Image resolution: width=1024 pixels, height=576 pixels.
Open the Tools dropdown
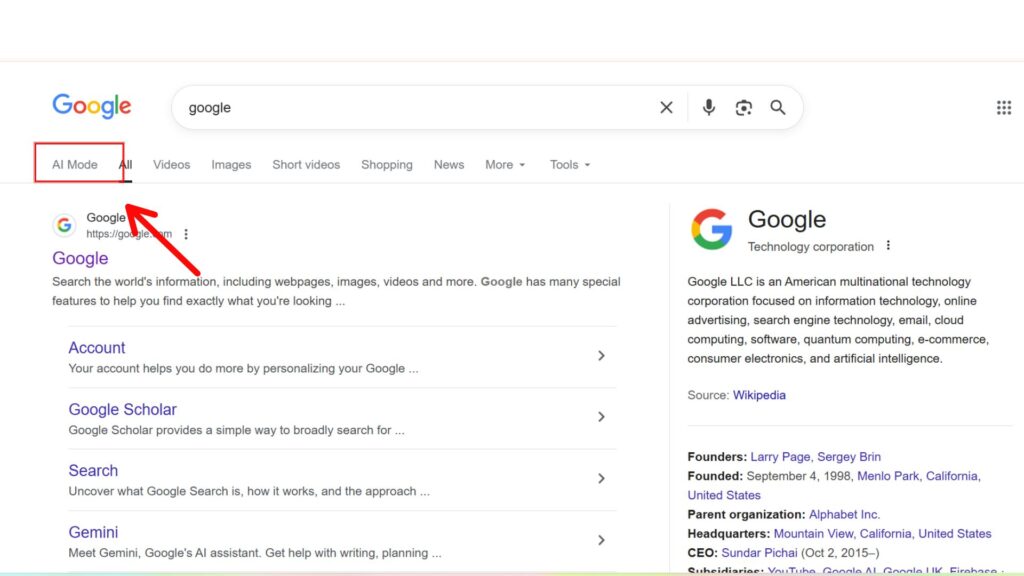569,165
